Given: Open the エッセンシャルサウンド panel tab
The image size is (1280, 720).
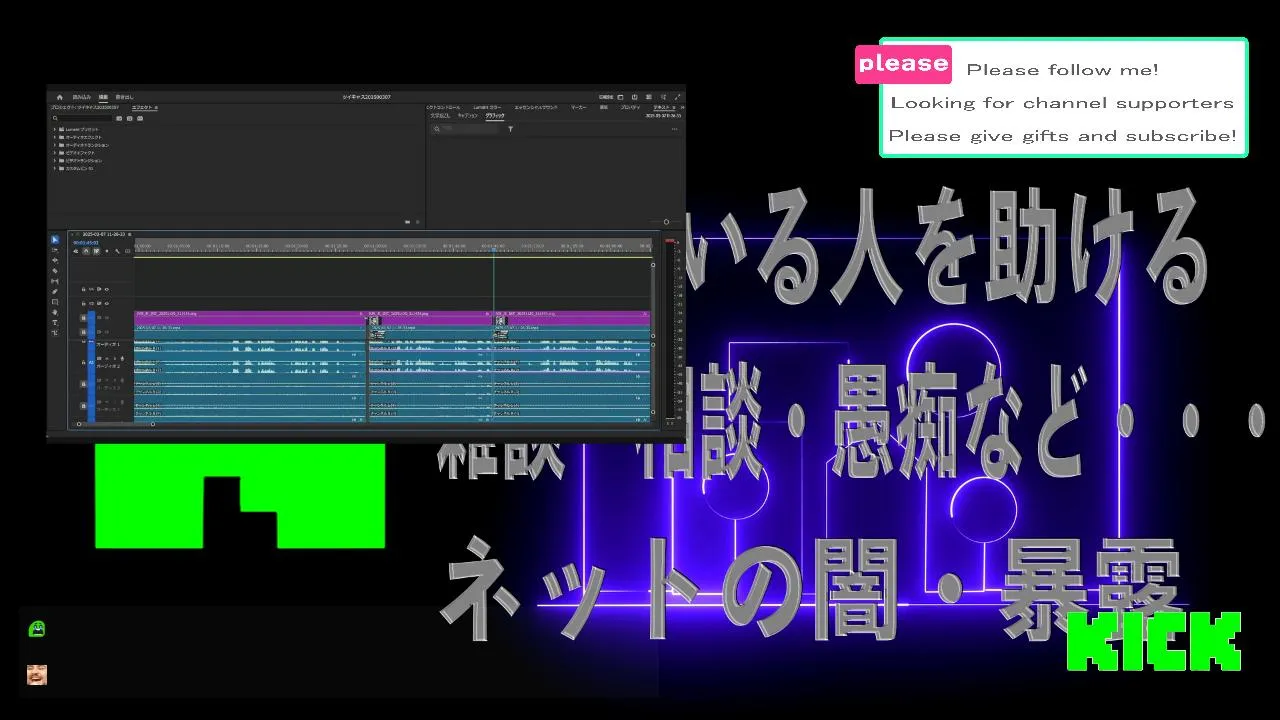Looking at the screenshot, I should (536, 107).
